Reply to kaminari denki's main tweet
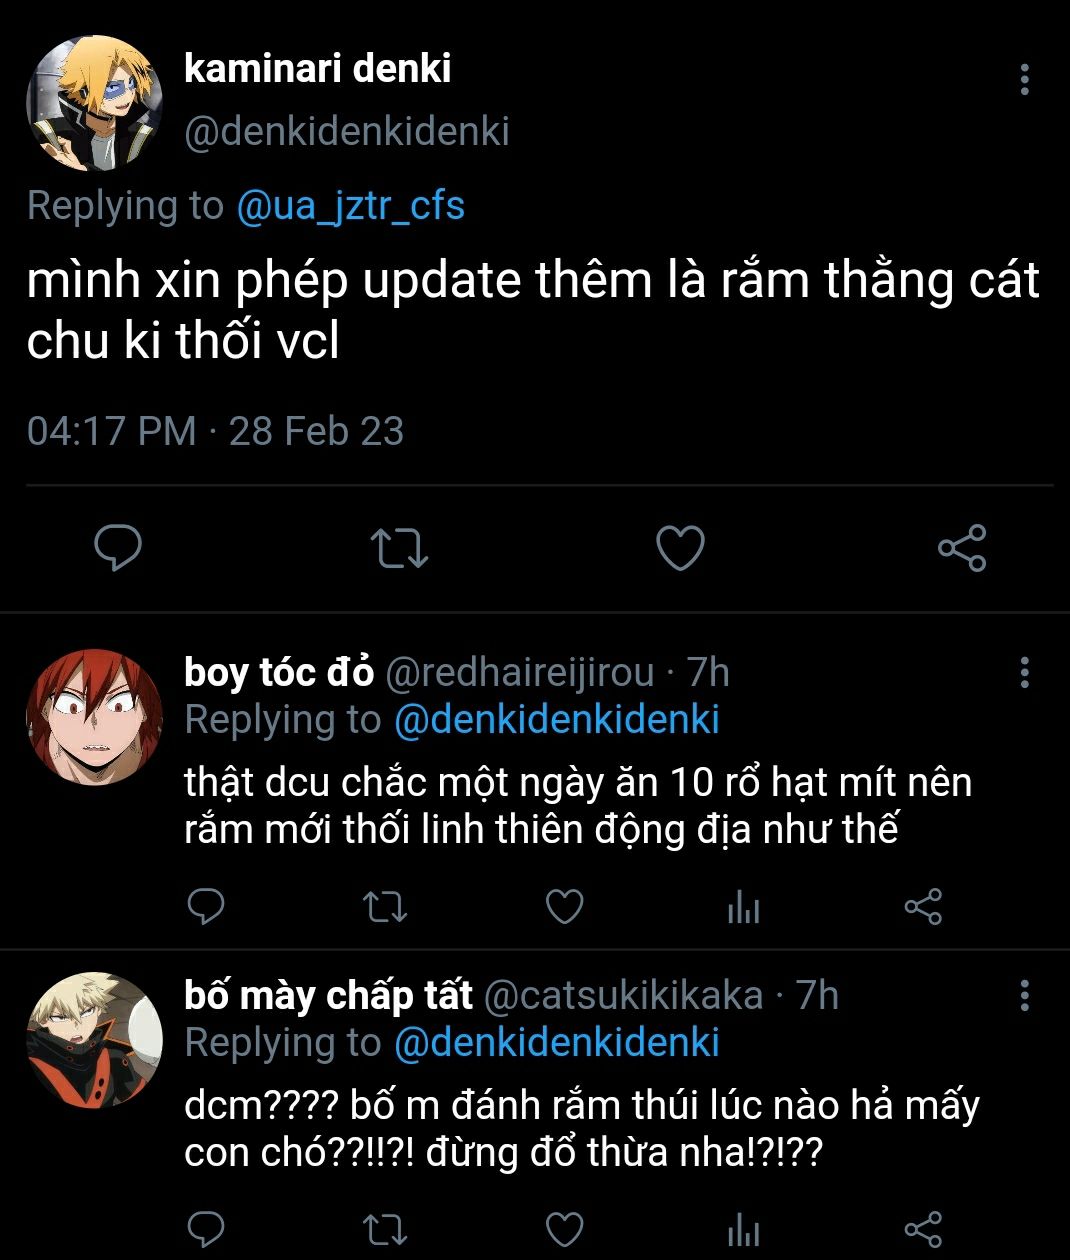Viewport: 1070px width, 1260px height. (117, 548)
